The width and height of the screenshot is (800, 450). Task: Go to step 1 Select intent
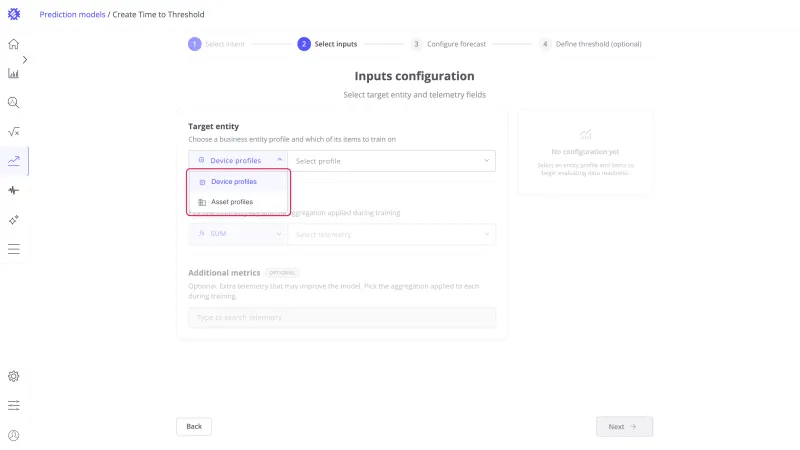tap(216, 44)
